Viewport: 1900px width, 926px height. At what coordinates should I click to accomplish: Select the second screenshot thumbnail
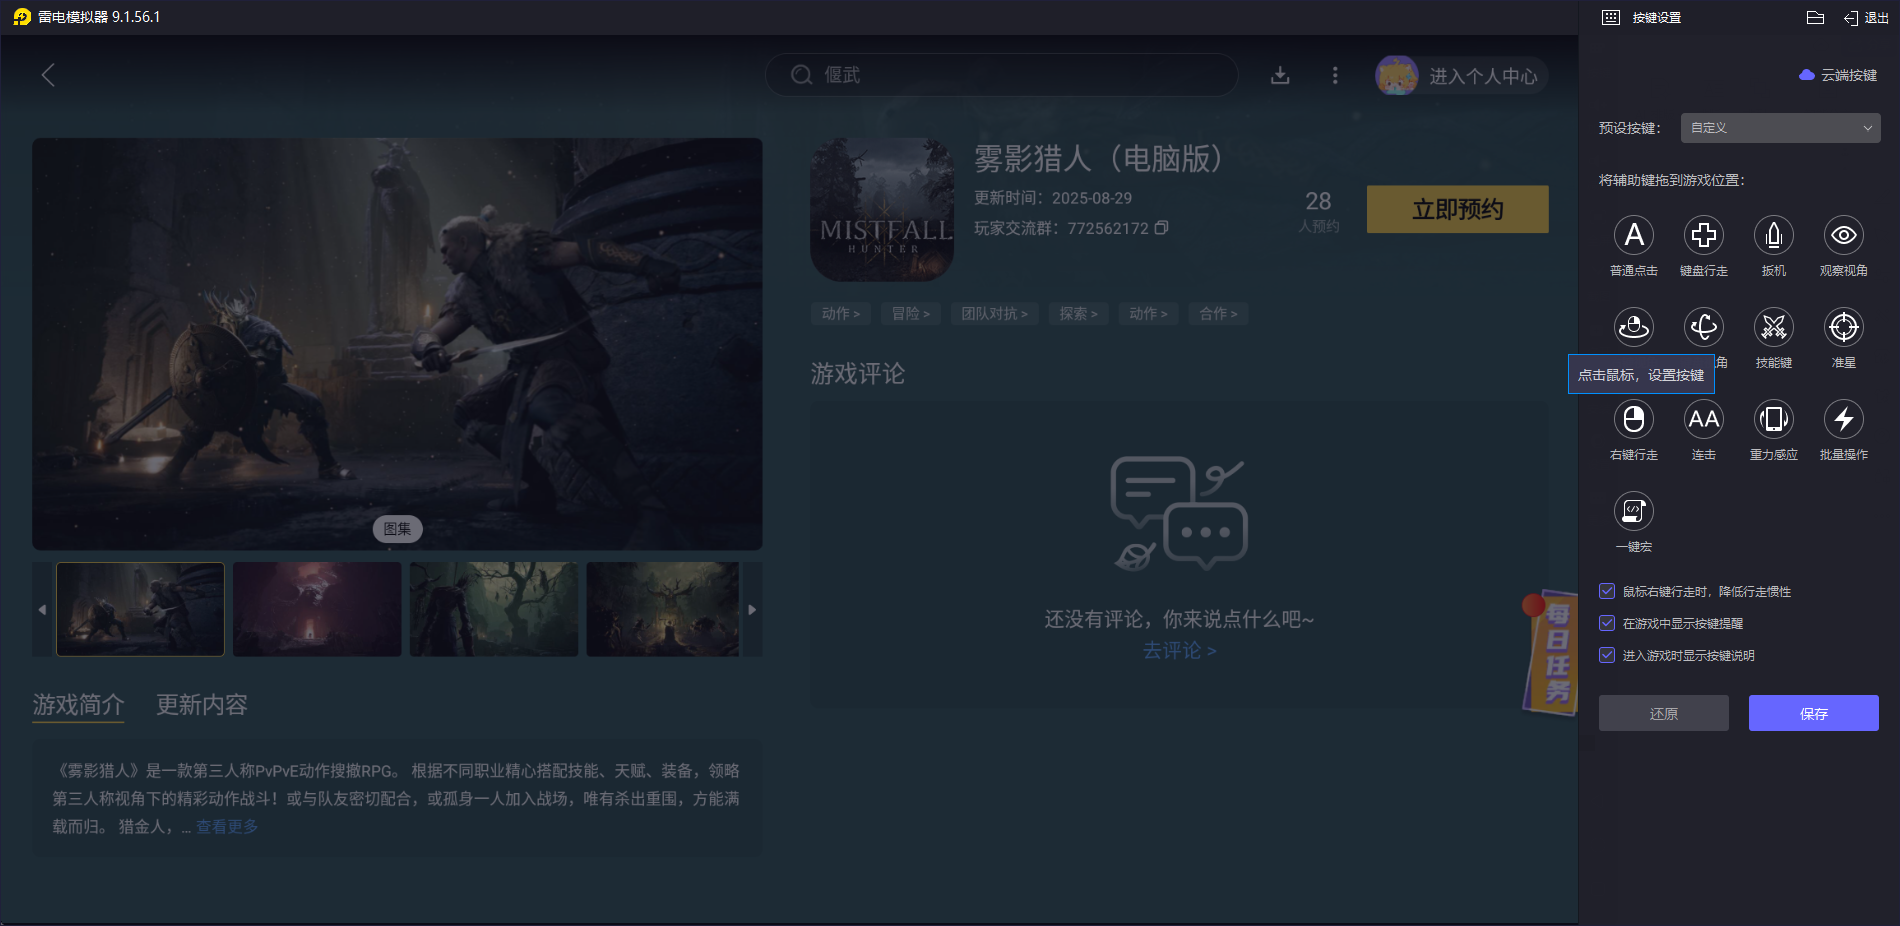coord(317,609)
